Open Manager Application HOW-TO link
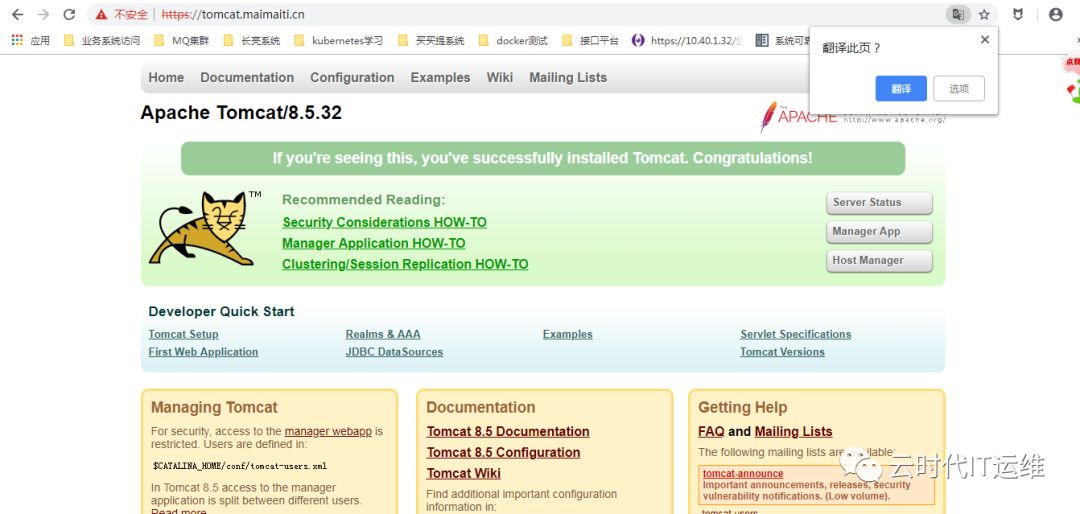The width and height of the screenshot is (1080, 514). coord(373,243)
